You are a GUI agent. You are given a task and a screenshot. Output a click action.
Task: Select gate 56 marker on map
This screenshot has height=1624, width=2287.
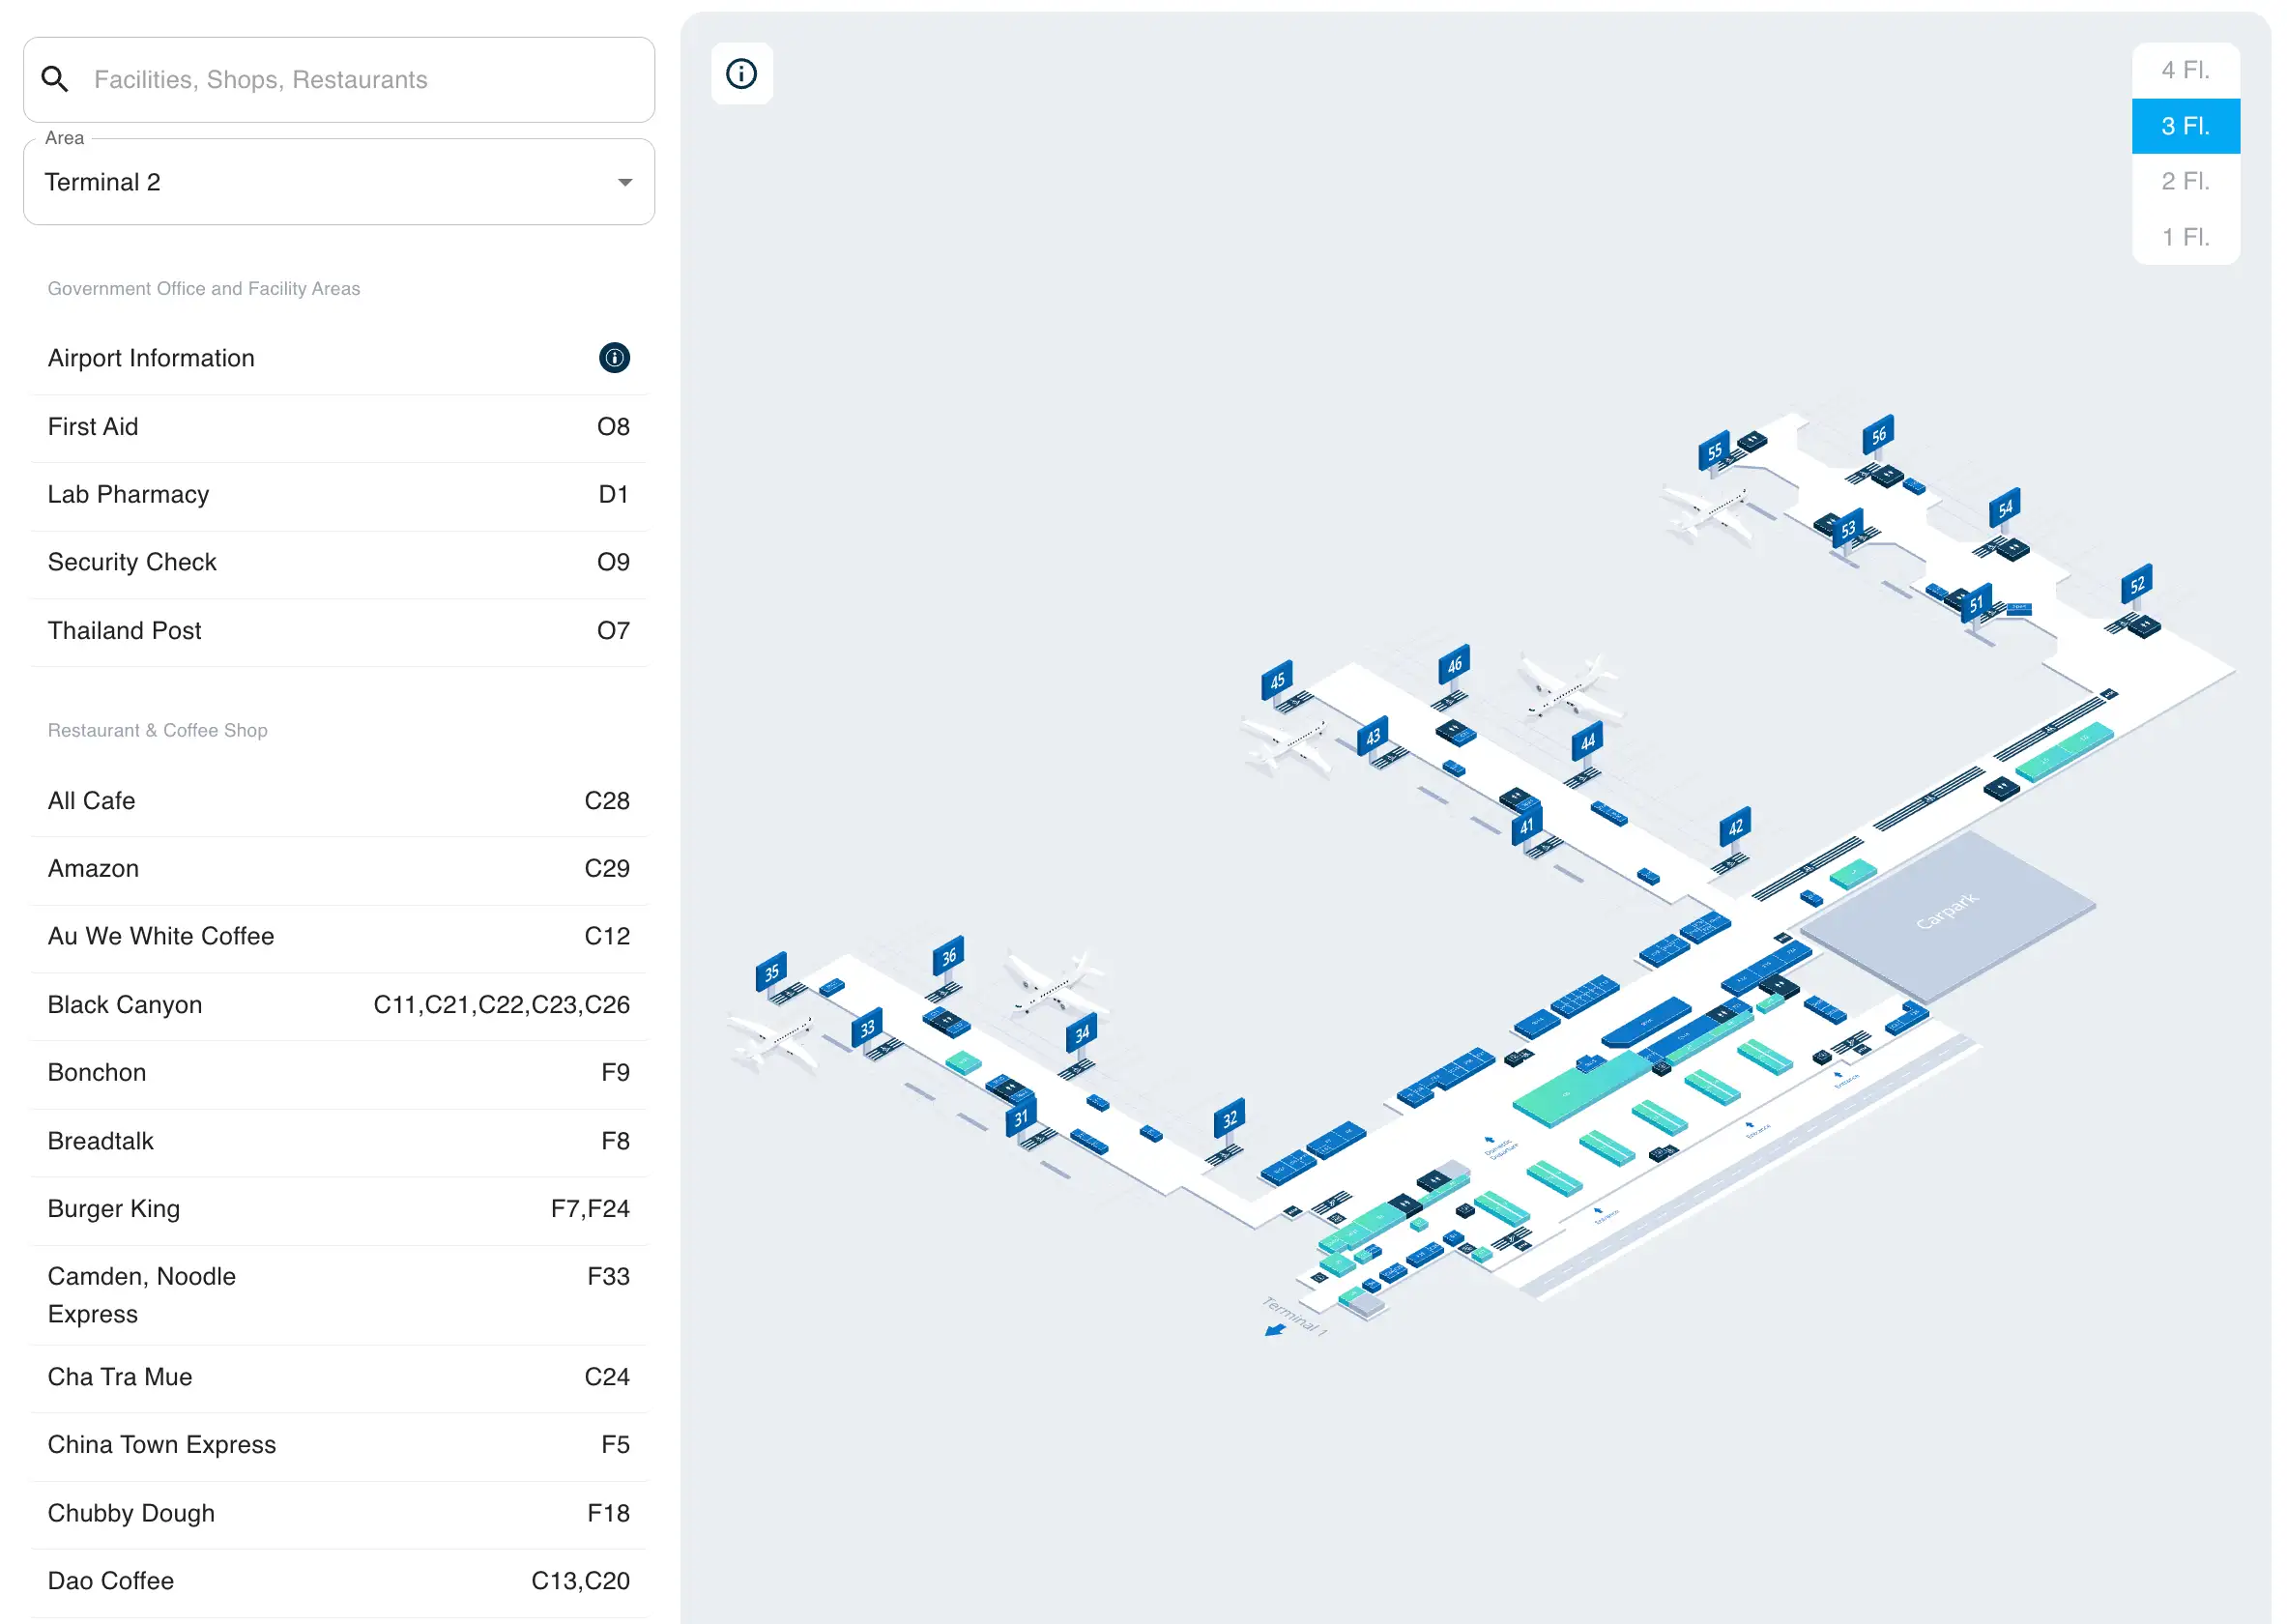(x=1878, y=434)
